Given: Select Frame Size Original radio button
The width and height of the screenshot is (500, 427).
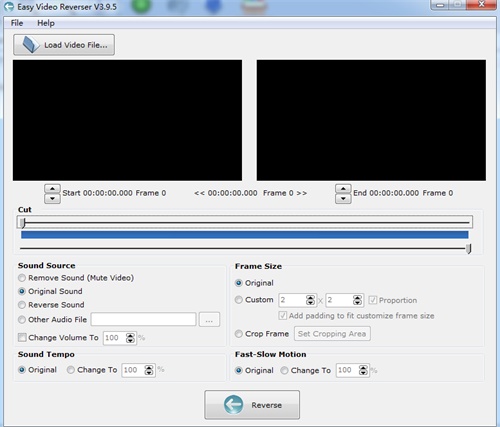Looking at the screenshot, I should [x=239, y=283].
